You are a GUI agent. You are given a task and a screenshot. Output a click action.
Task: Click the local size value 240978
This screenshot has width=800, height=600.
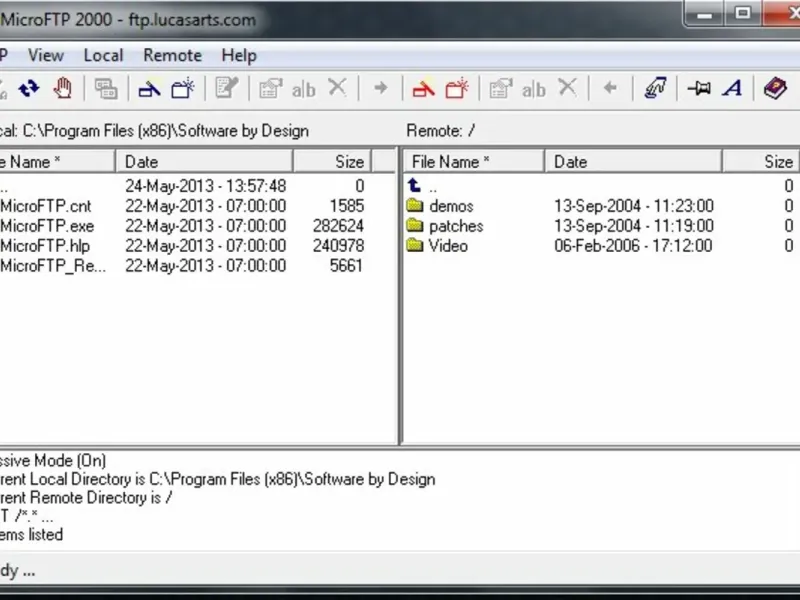pos(338,246)
